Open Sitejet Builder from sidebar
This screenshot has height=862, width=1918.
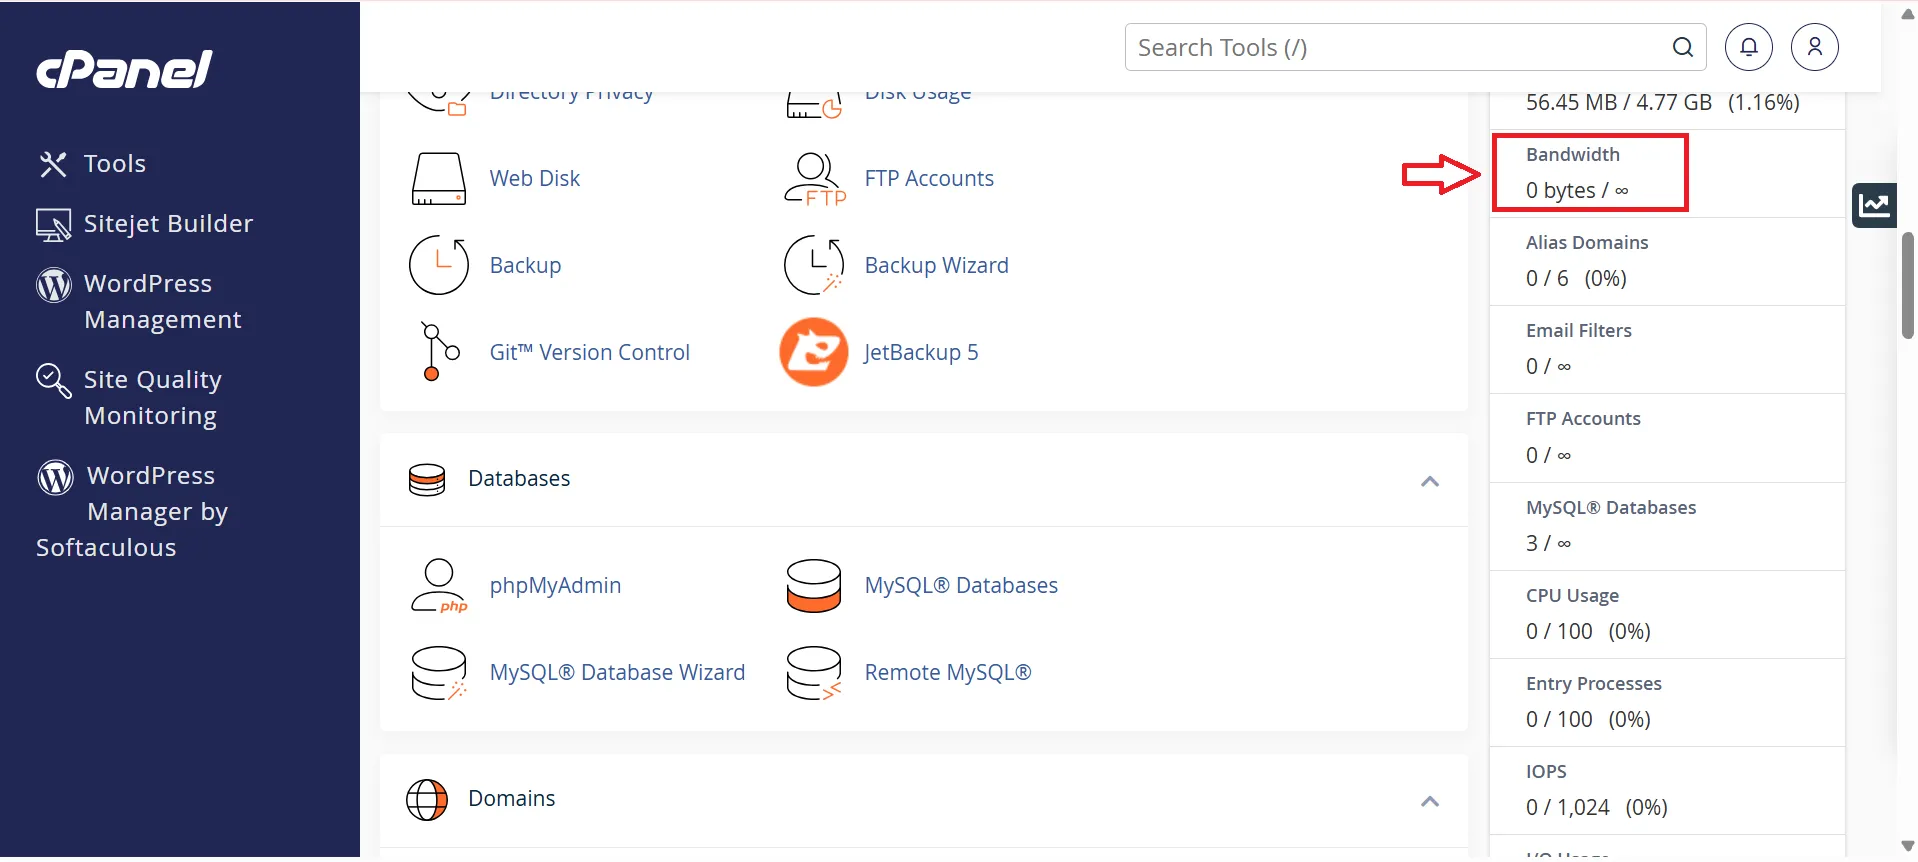tap(168, 224)
